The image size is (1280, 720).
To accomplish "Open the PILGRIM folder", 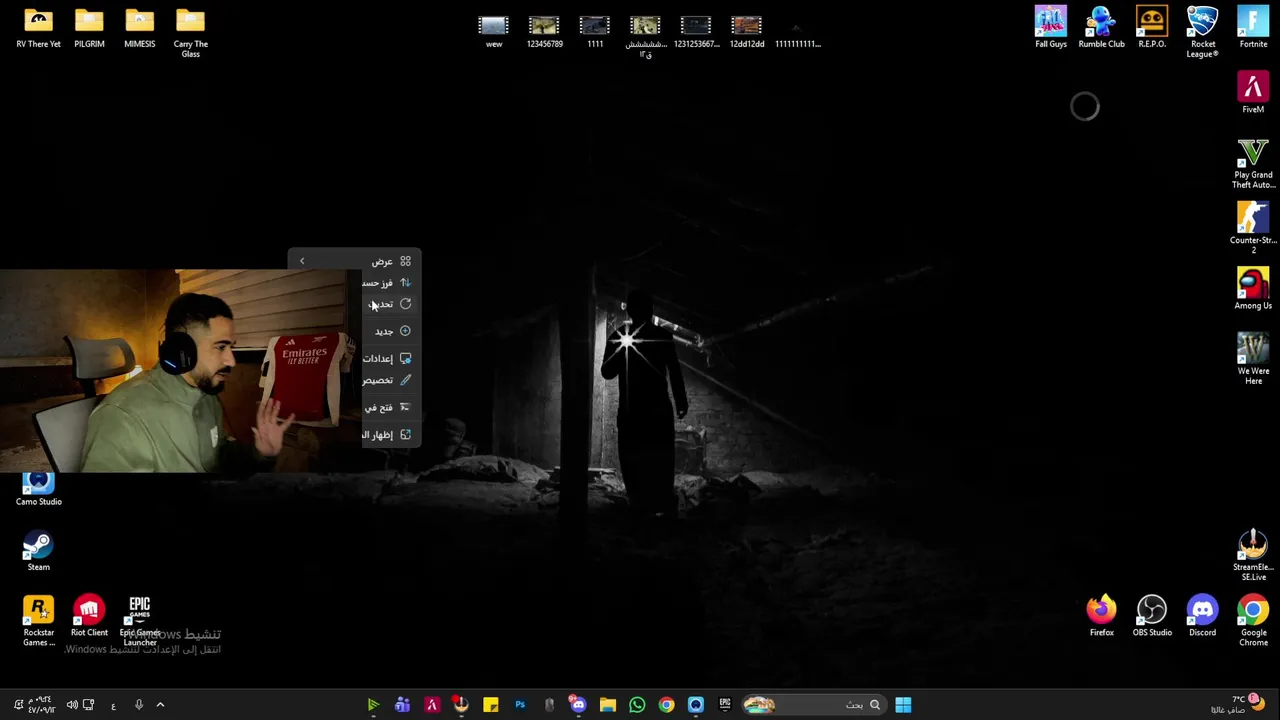I will coord(89,29).
